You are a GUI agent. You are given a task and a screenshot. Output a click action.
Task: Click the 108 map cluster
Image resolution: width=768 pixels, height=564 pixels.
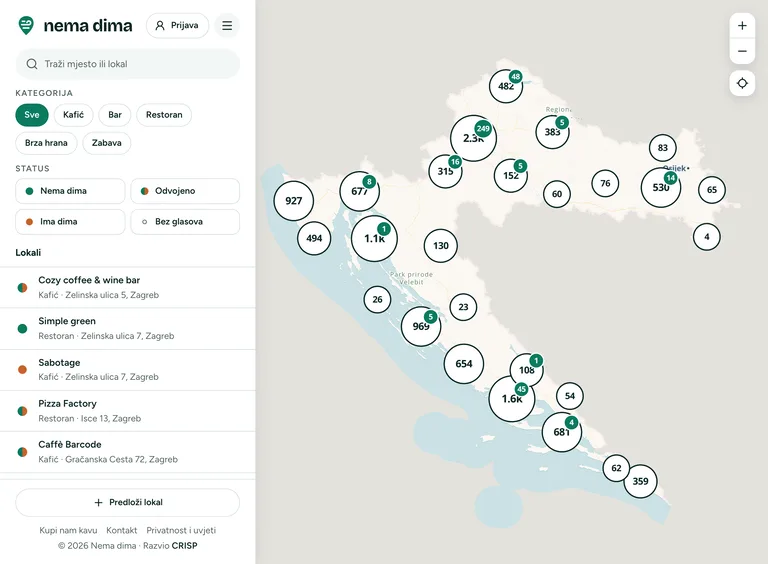click(x=527, y=370)
